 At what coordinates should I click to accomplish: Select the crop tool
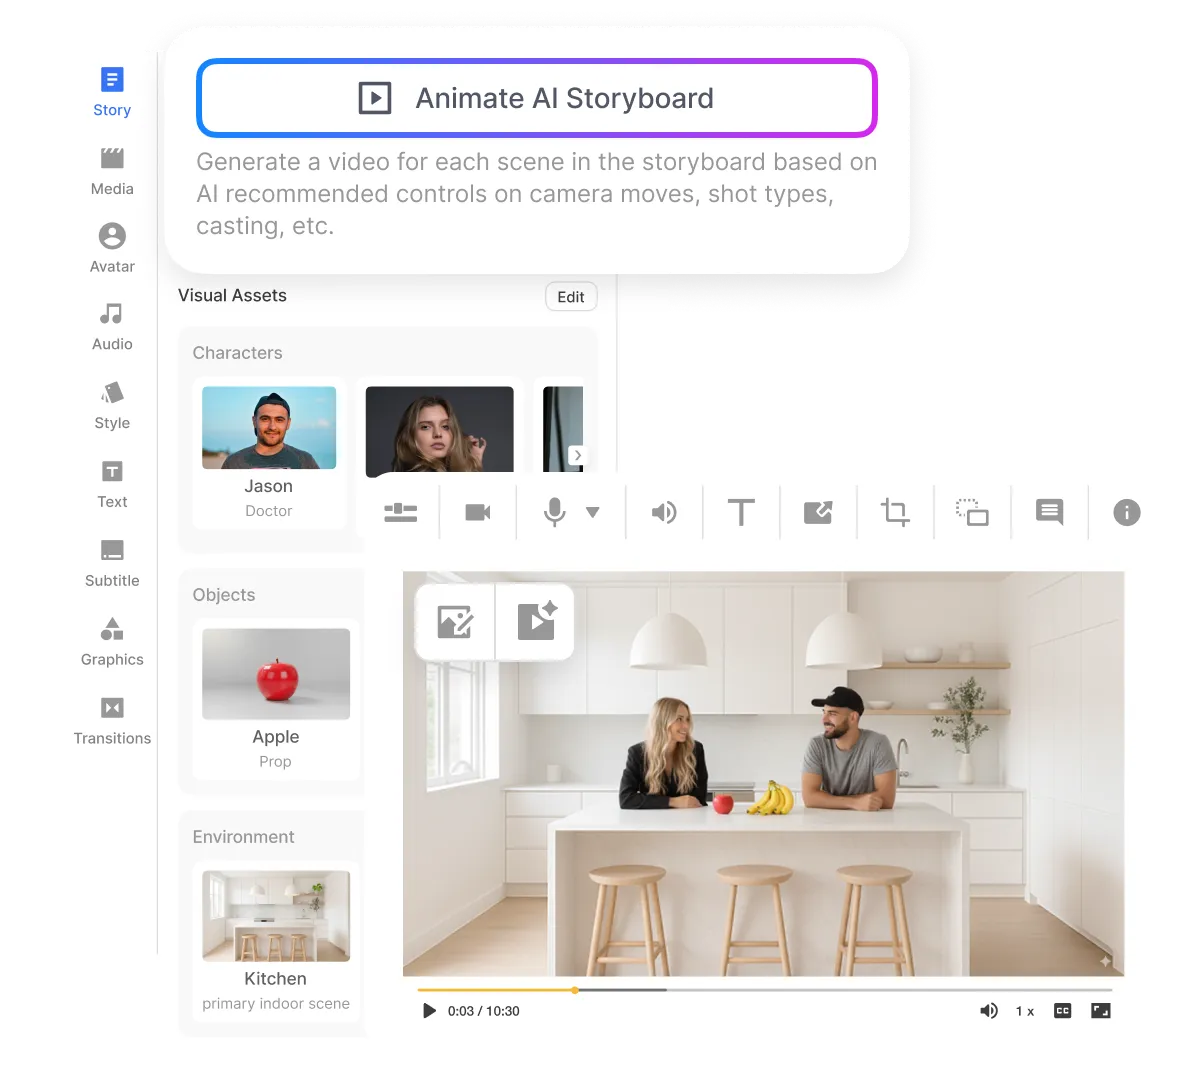tap(895, 511)
